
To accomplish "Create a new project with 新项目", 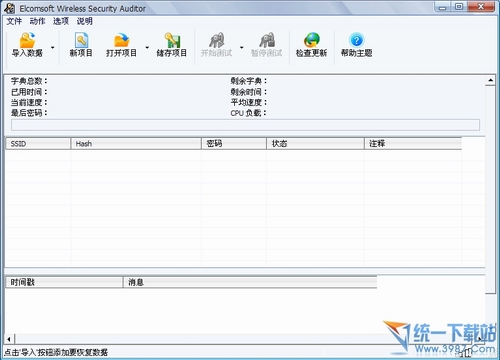I will [x=81, y=45].
